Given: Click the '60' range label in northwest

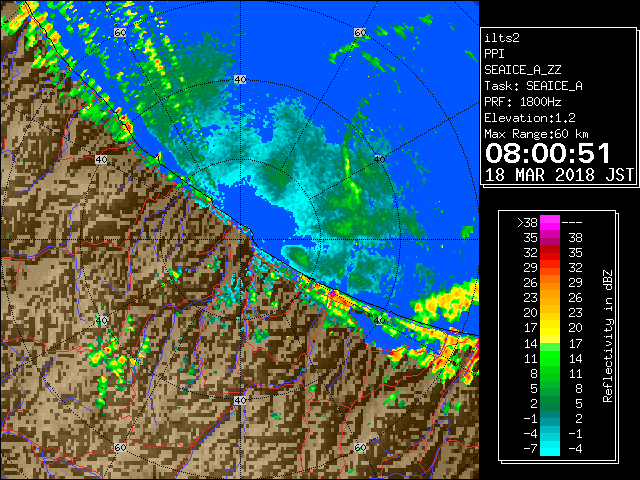Looking at the screenshot, I should coord(120,32).
